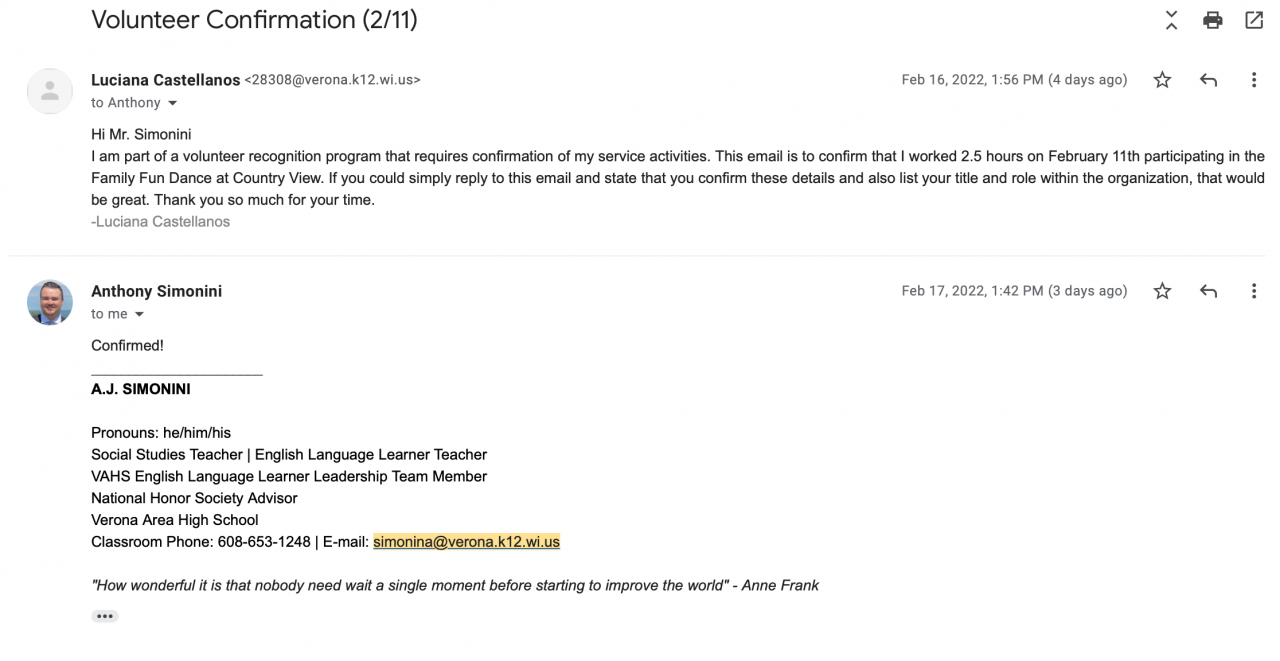1280x661 pixels.
Task: Expand recipient details next to 'to Anthony'
Action: (x=172, y=103)
